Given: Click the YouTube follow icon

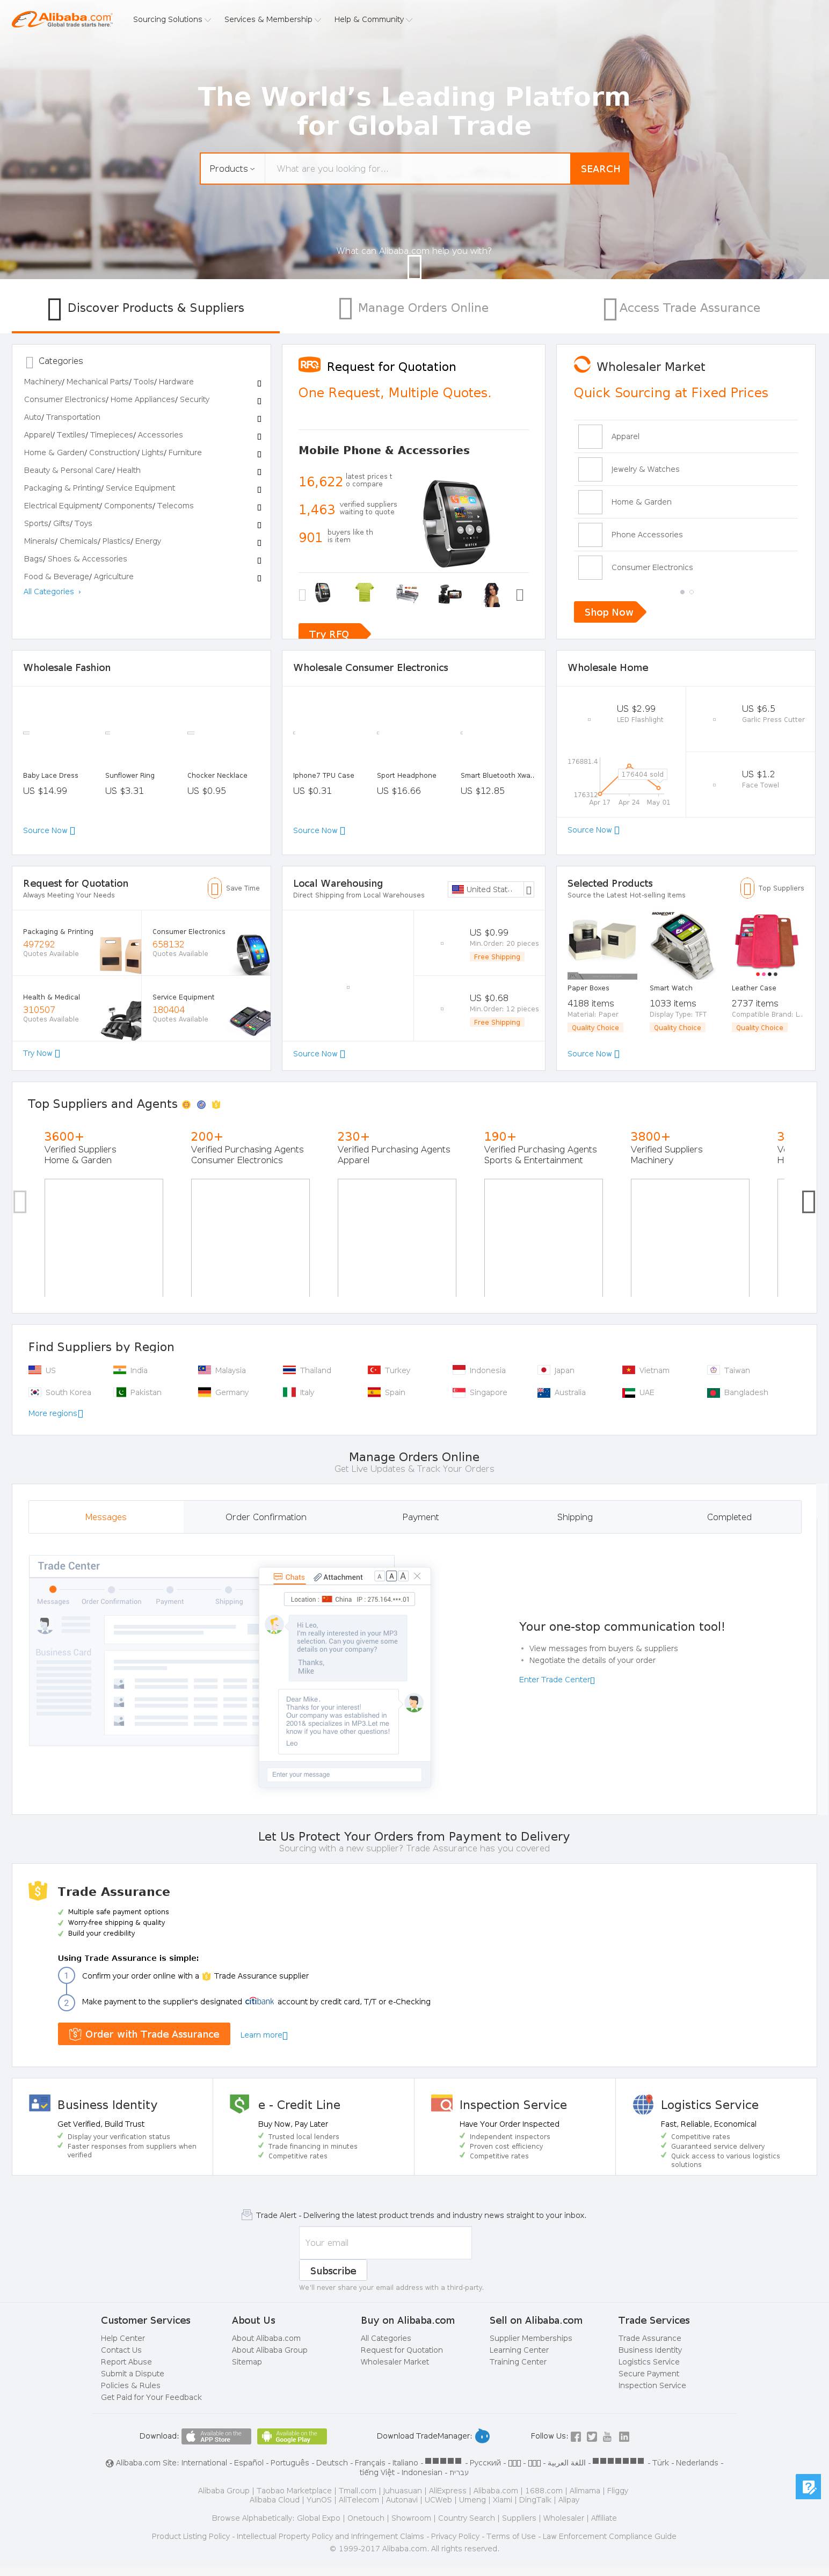Looking at the screenshot, I should click(608, 2436).
